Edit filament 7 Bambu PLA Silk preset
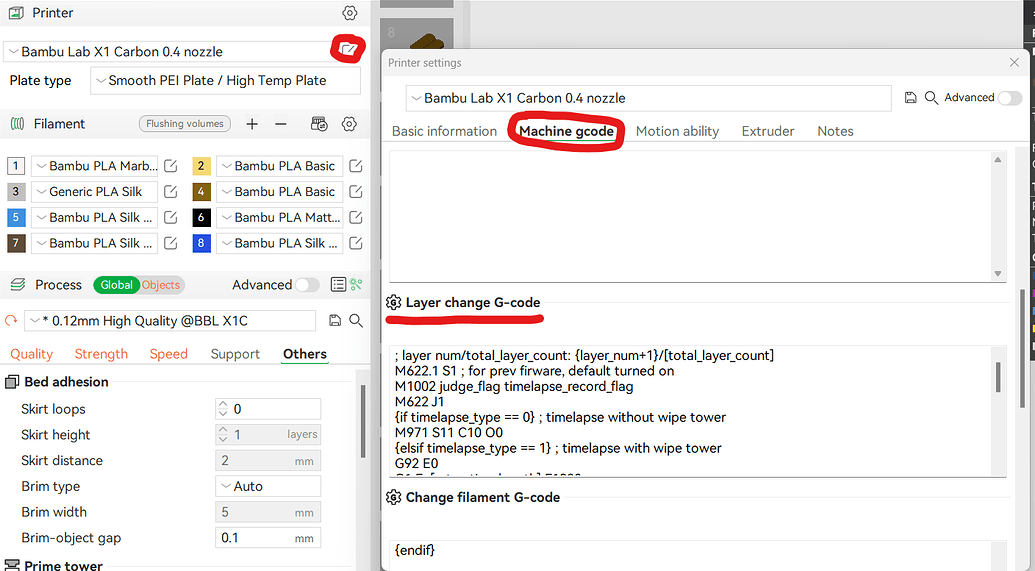Image resolution: width=1035 pixels, height=571 pixels. (x=170, y=243)
